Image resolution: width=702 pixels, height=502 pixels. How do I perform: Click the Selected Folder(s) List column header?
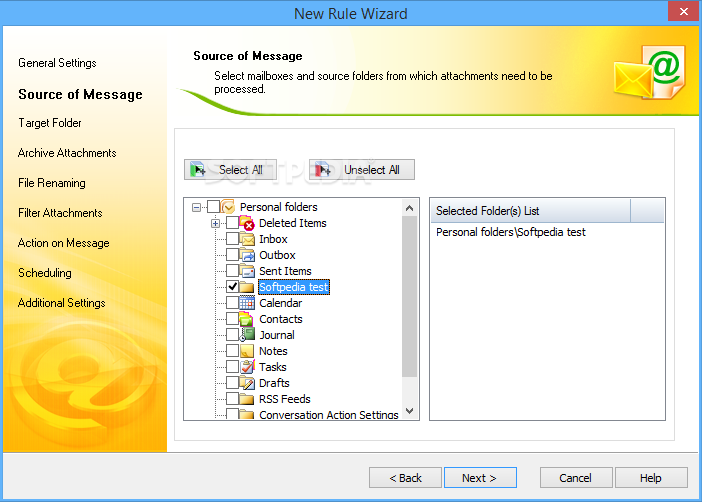pyautogui.click(x=531, y=211)
